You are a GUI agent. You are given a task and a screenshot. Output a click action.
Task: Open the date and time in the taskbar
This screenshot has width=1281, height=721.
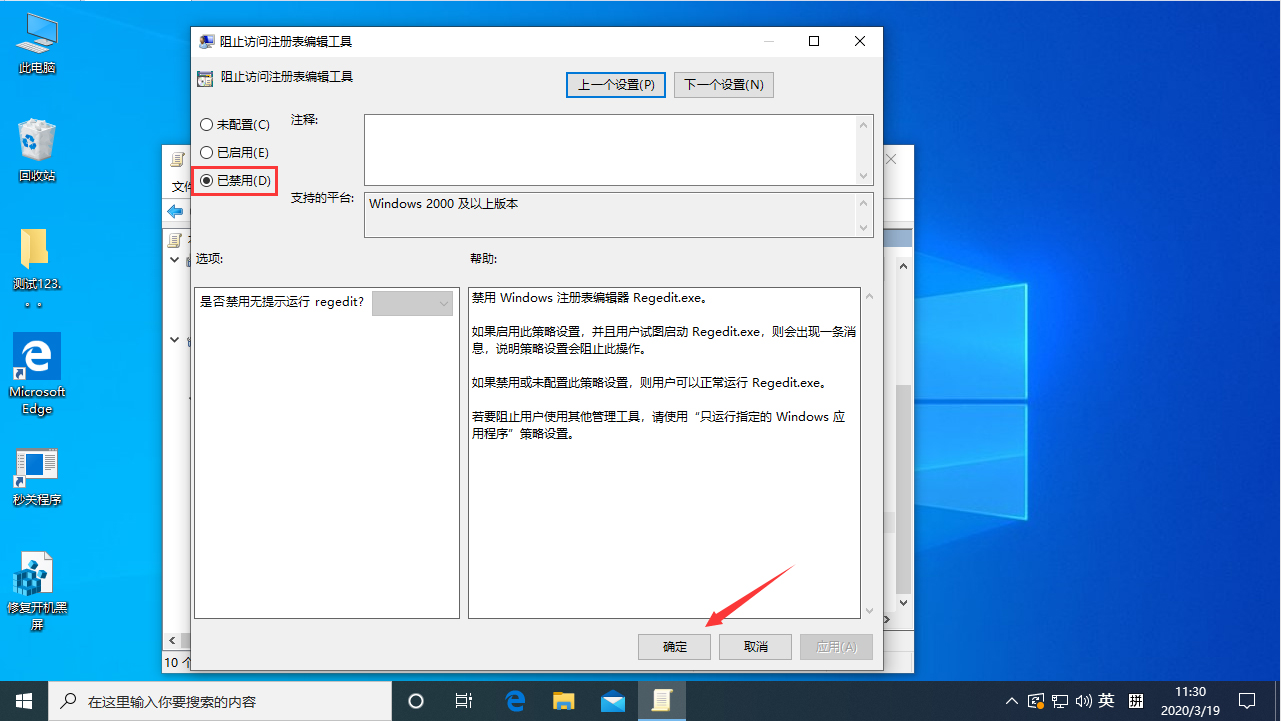(x=1190, y=700)
